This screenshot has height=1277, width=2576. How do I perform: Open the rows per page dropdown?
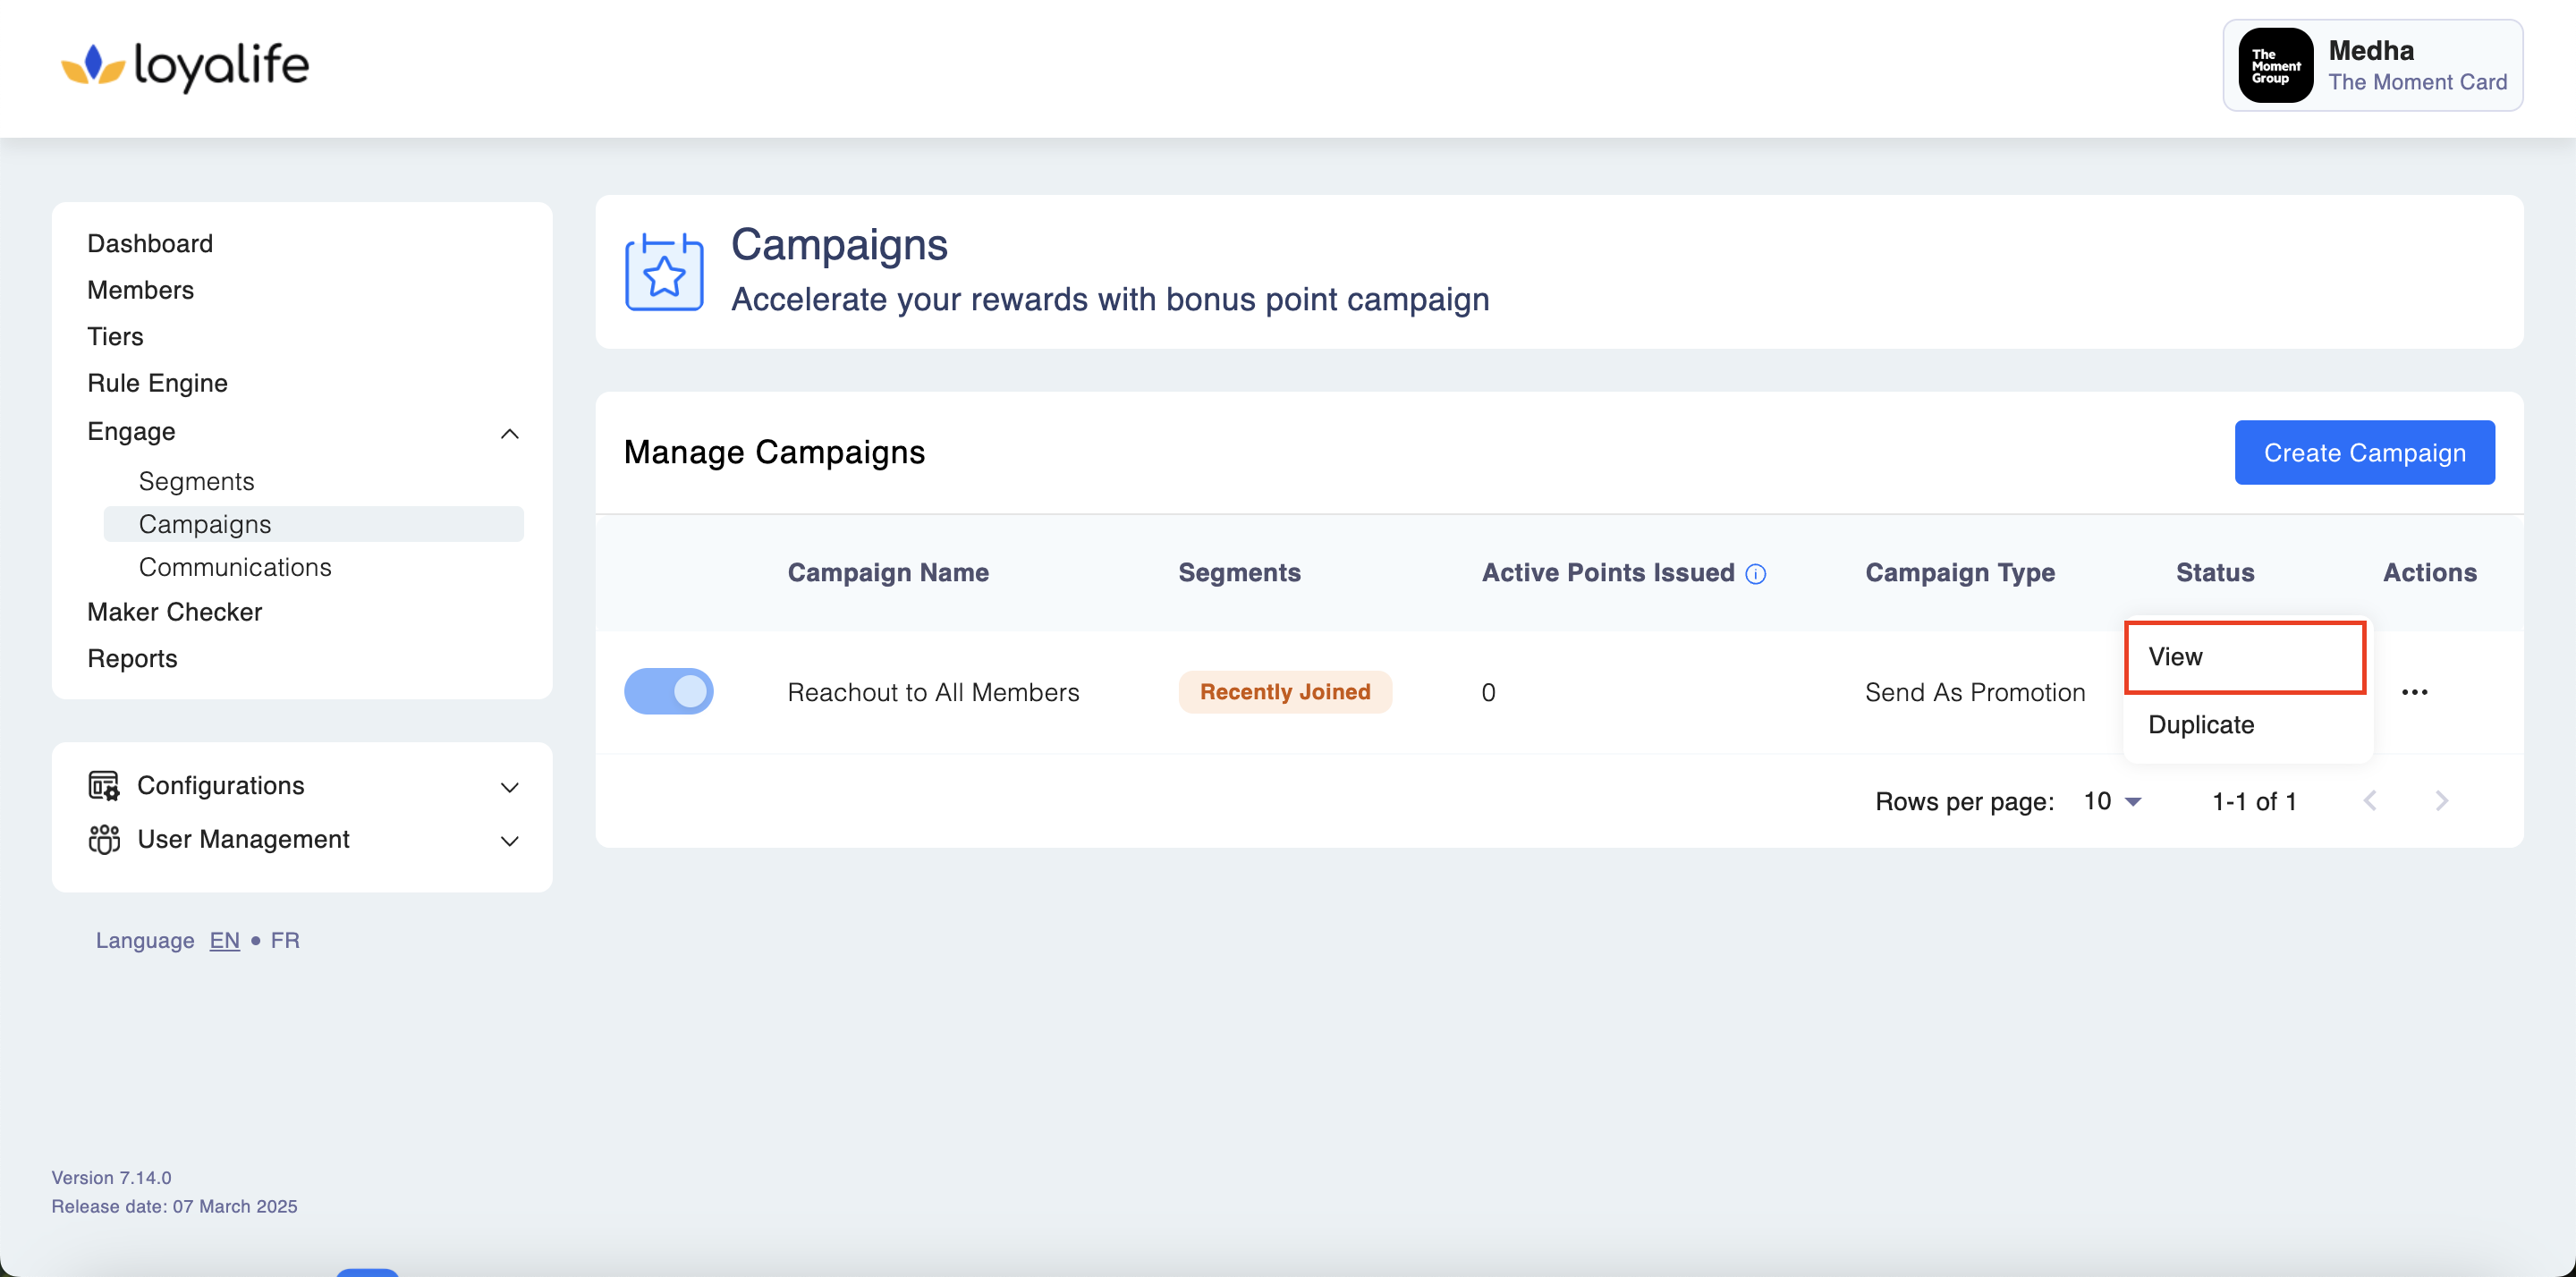tap(2111, 802)
